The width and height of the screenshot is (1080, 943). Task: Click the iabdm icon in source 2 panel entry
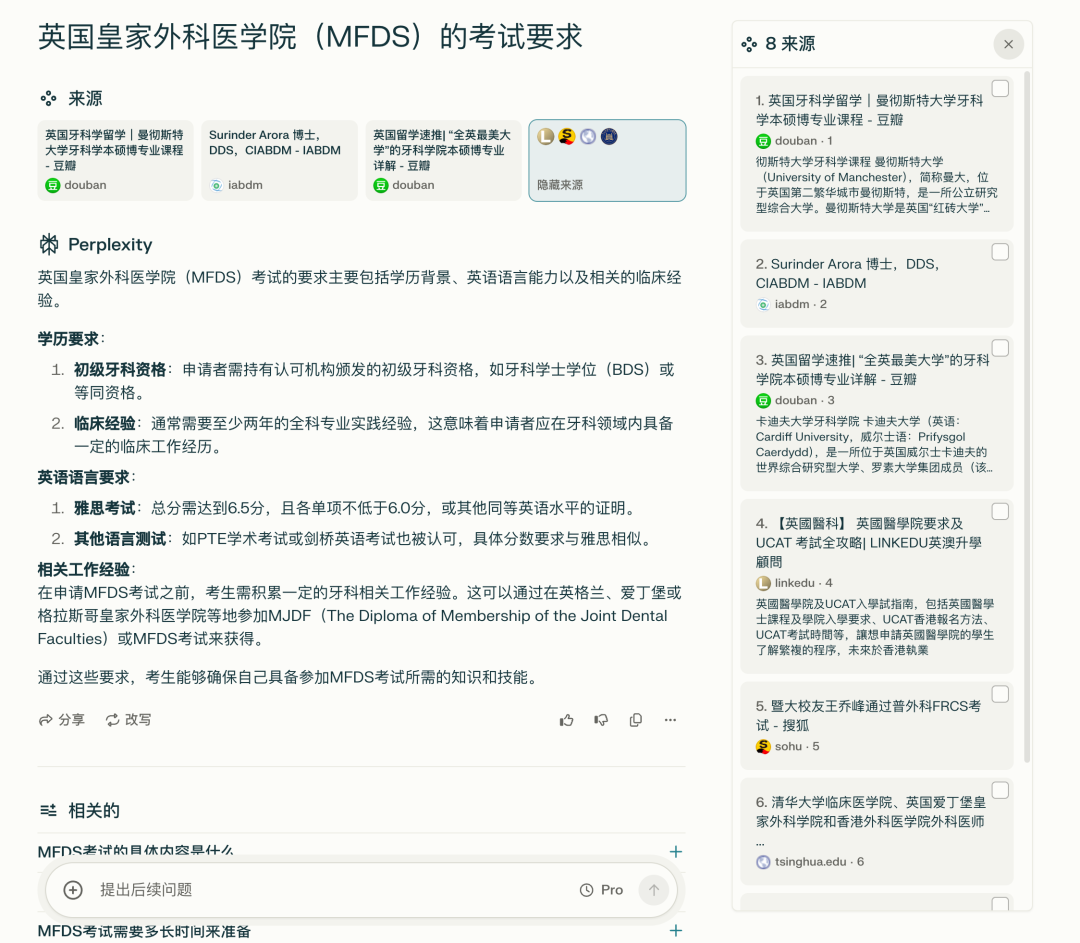tap(763, 304)
